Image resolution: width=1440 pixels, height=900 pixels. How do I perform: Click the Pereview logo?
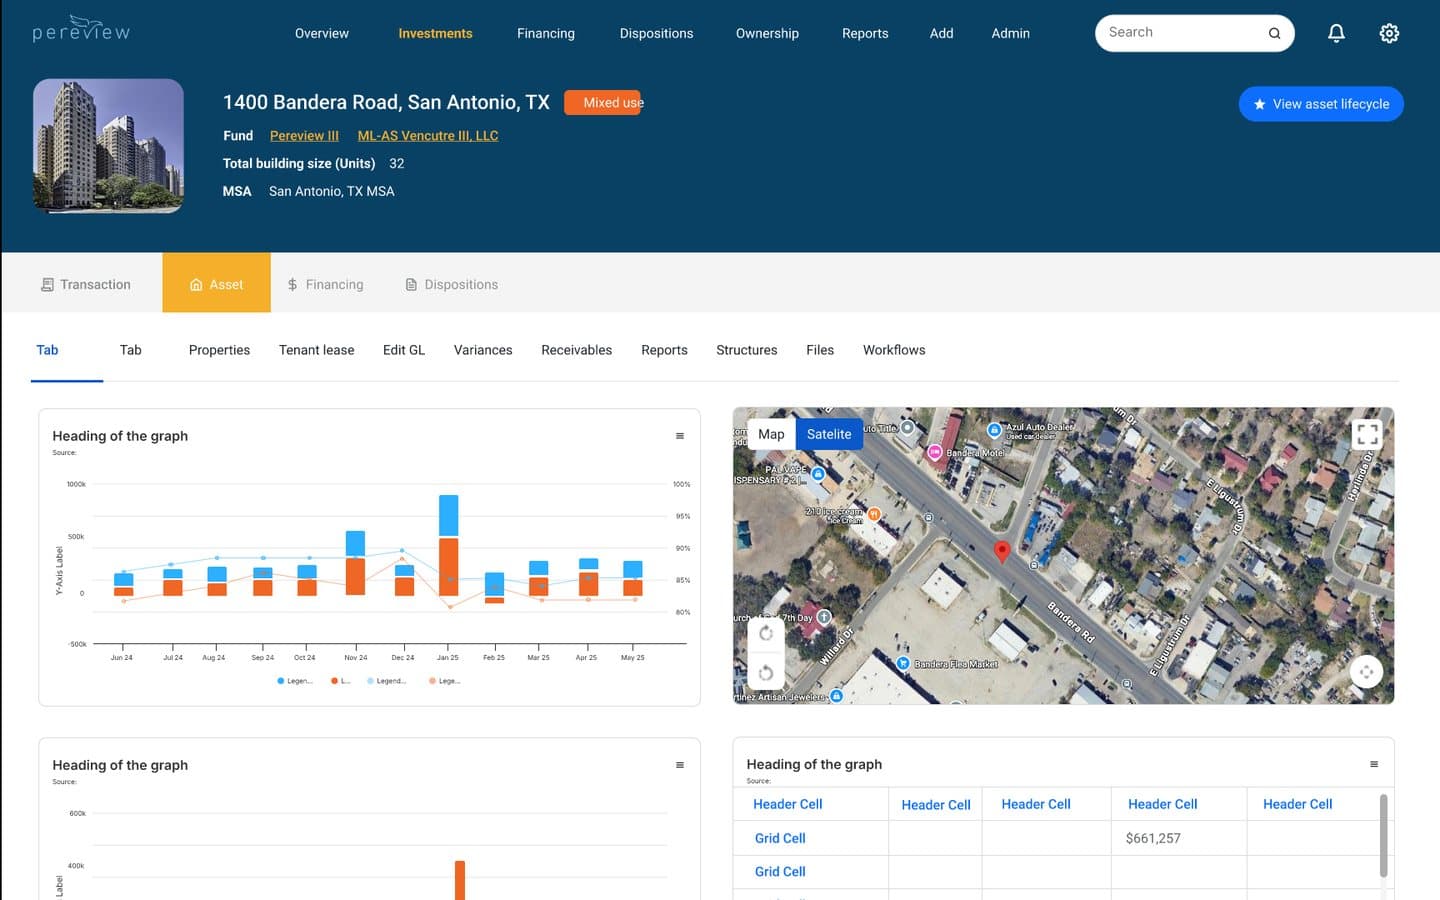click(x=81, y=28)
